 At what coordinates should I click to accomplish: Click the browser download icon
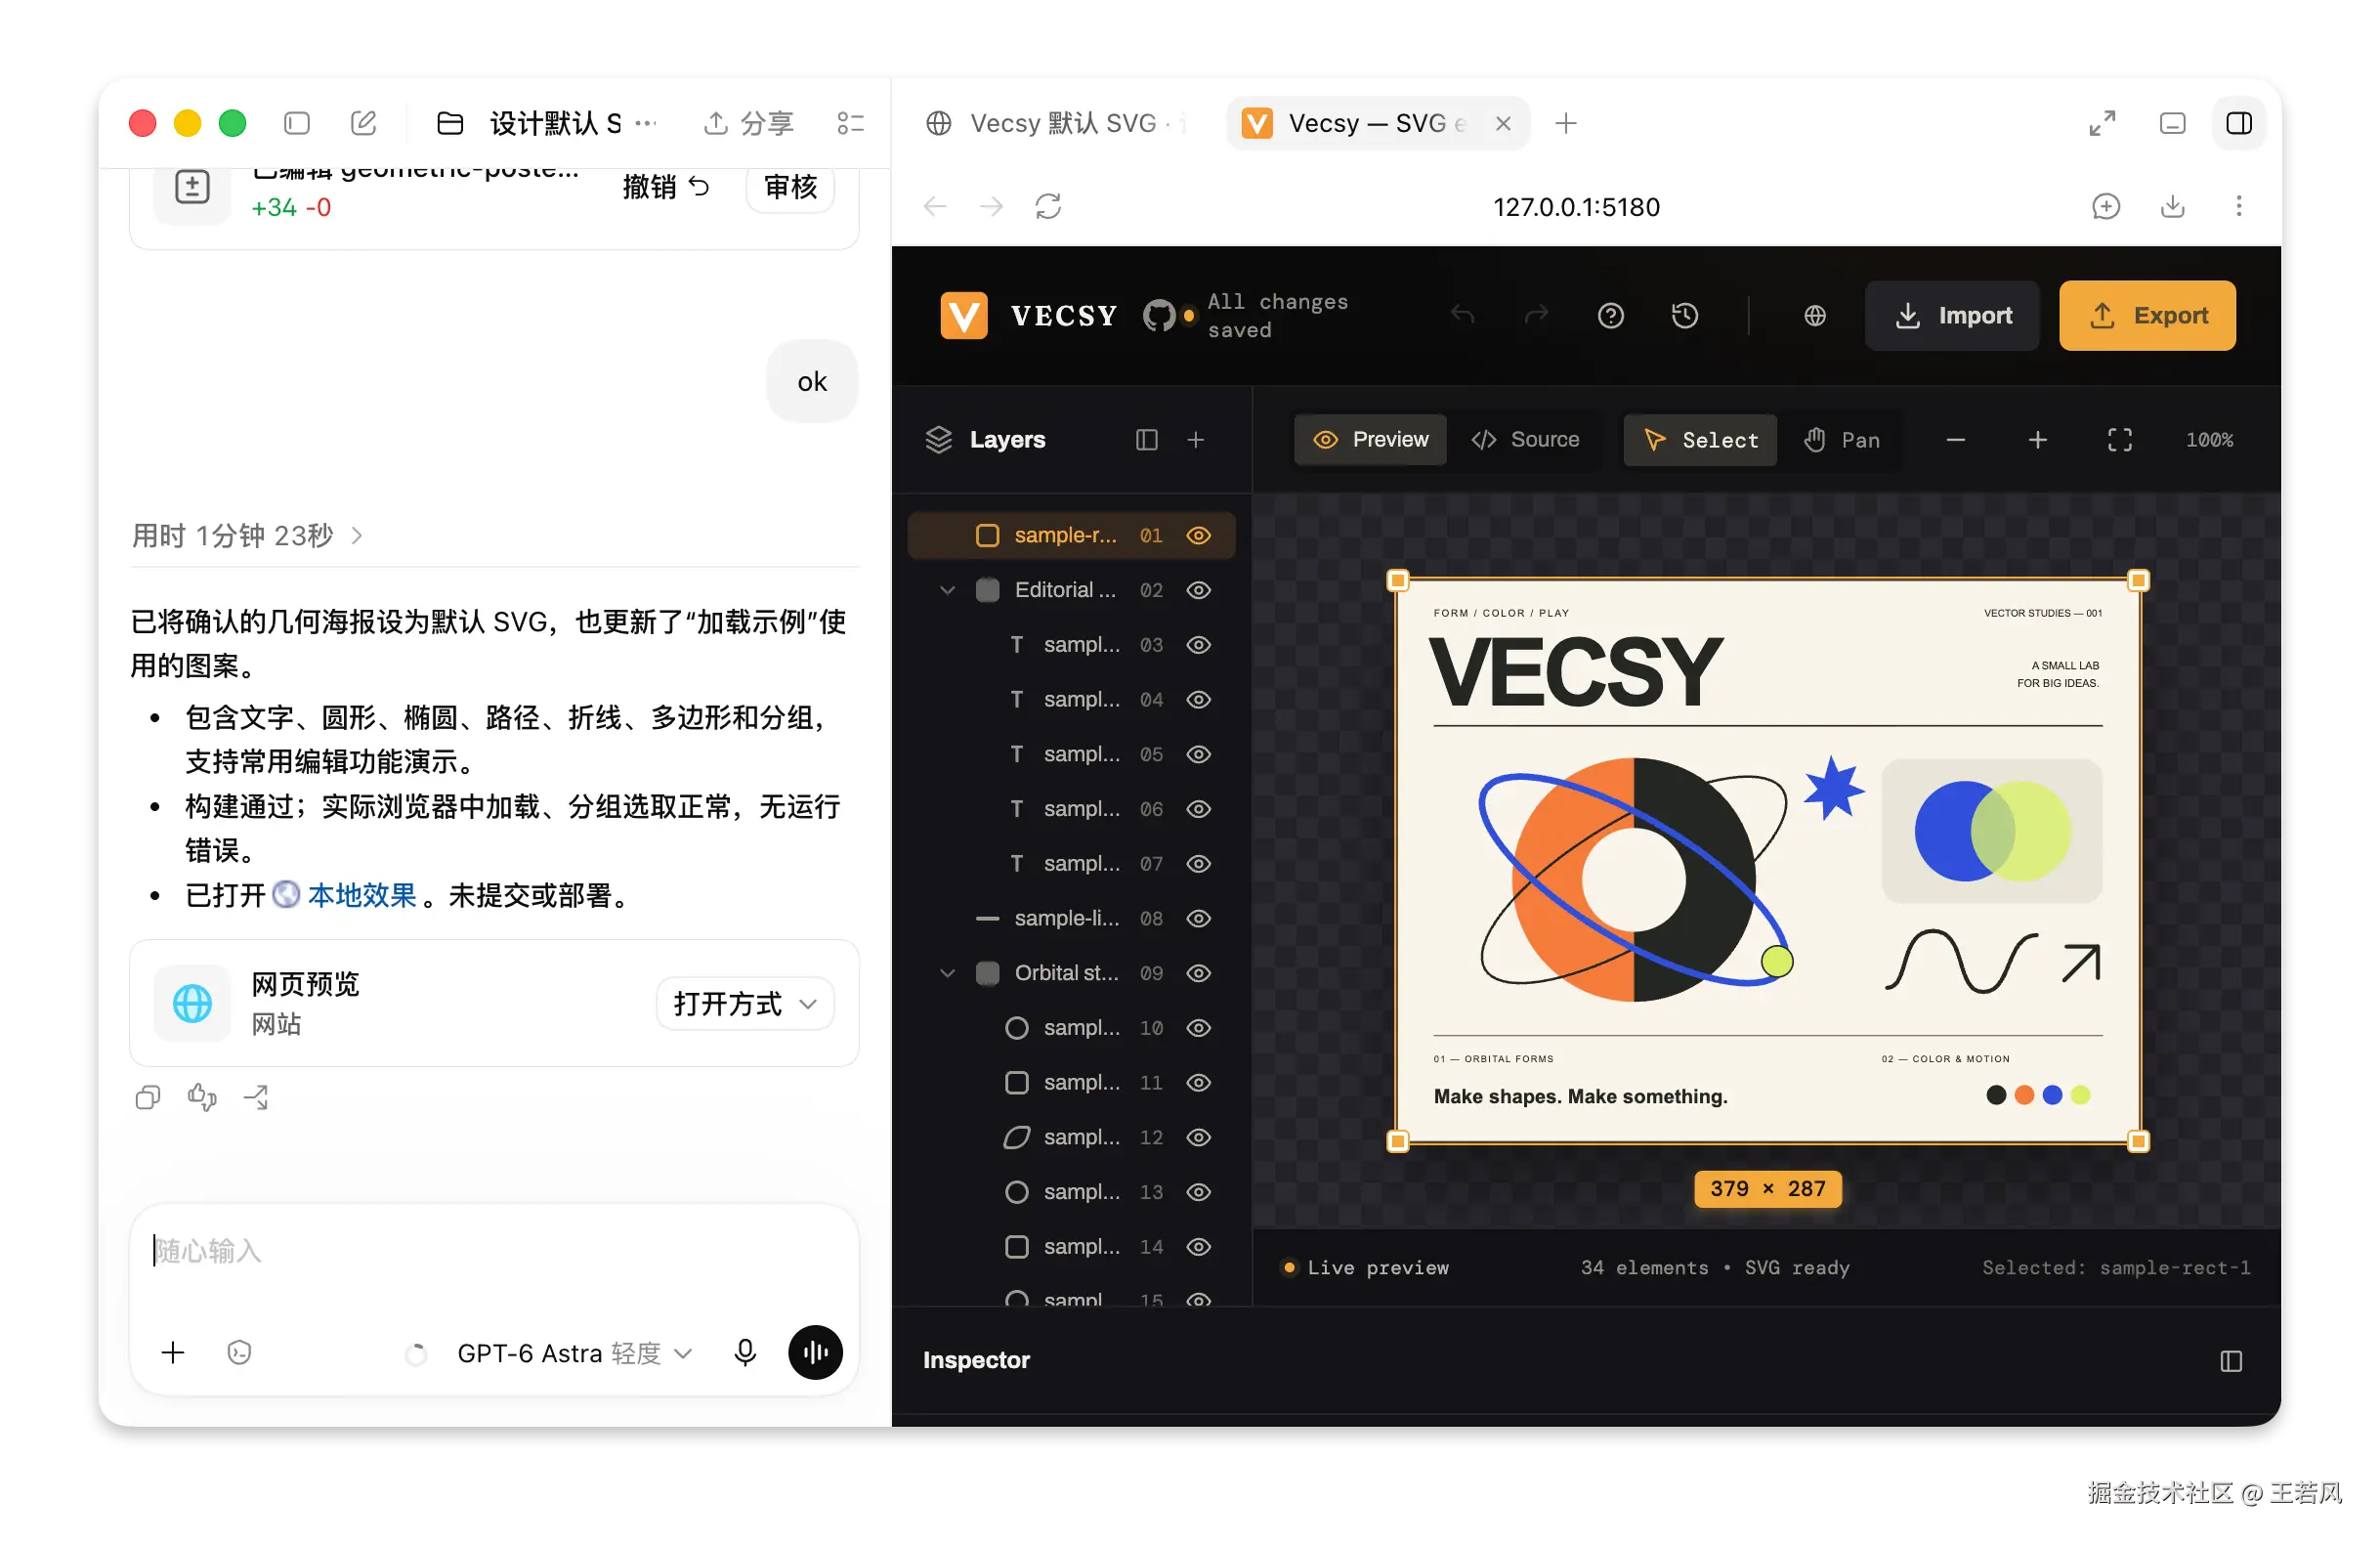click(x=2172, y=206)
